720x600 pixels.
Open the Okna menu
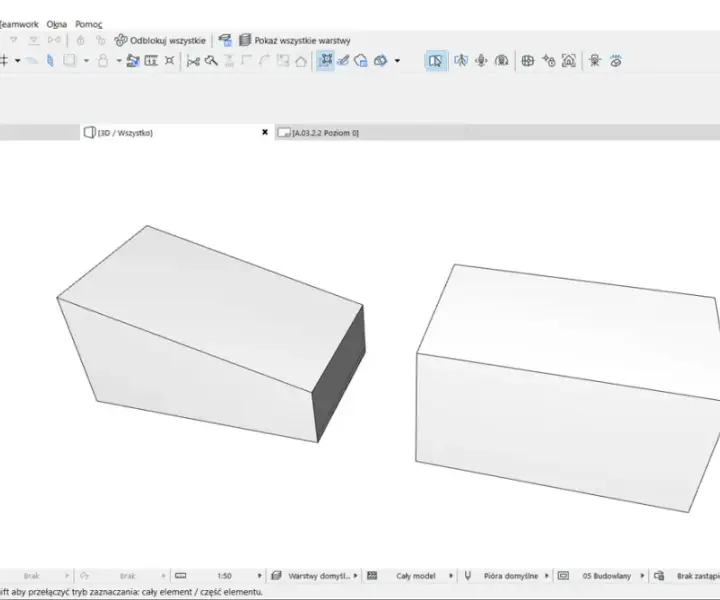[x=56, y=24]
